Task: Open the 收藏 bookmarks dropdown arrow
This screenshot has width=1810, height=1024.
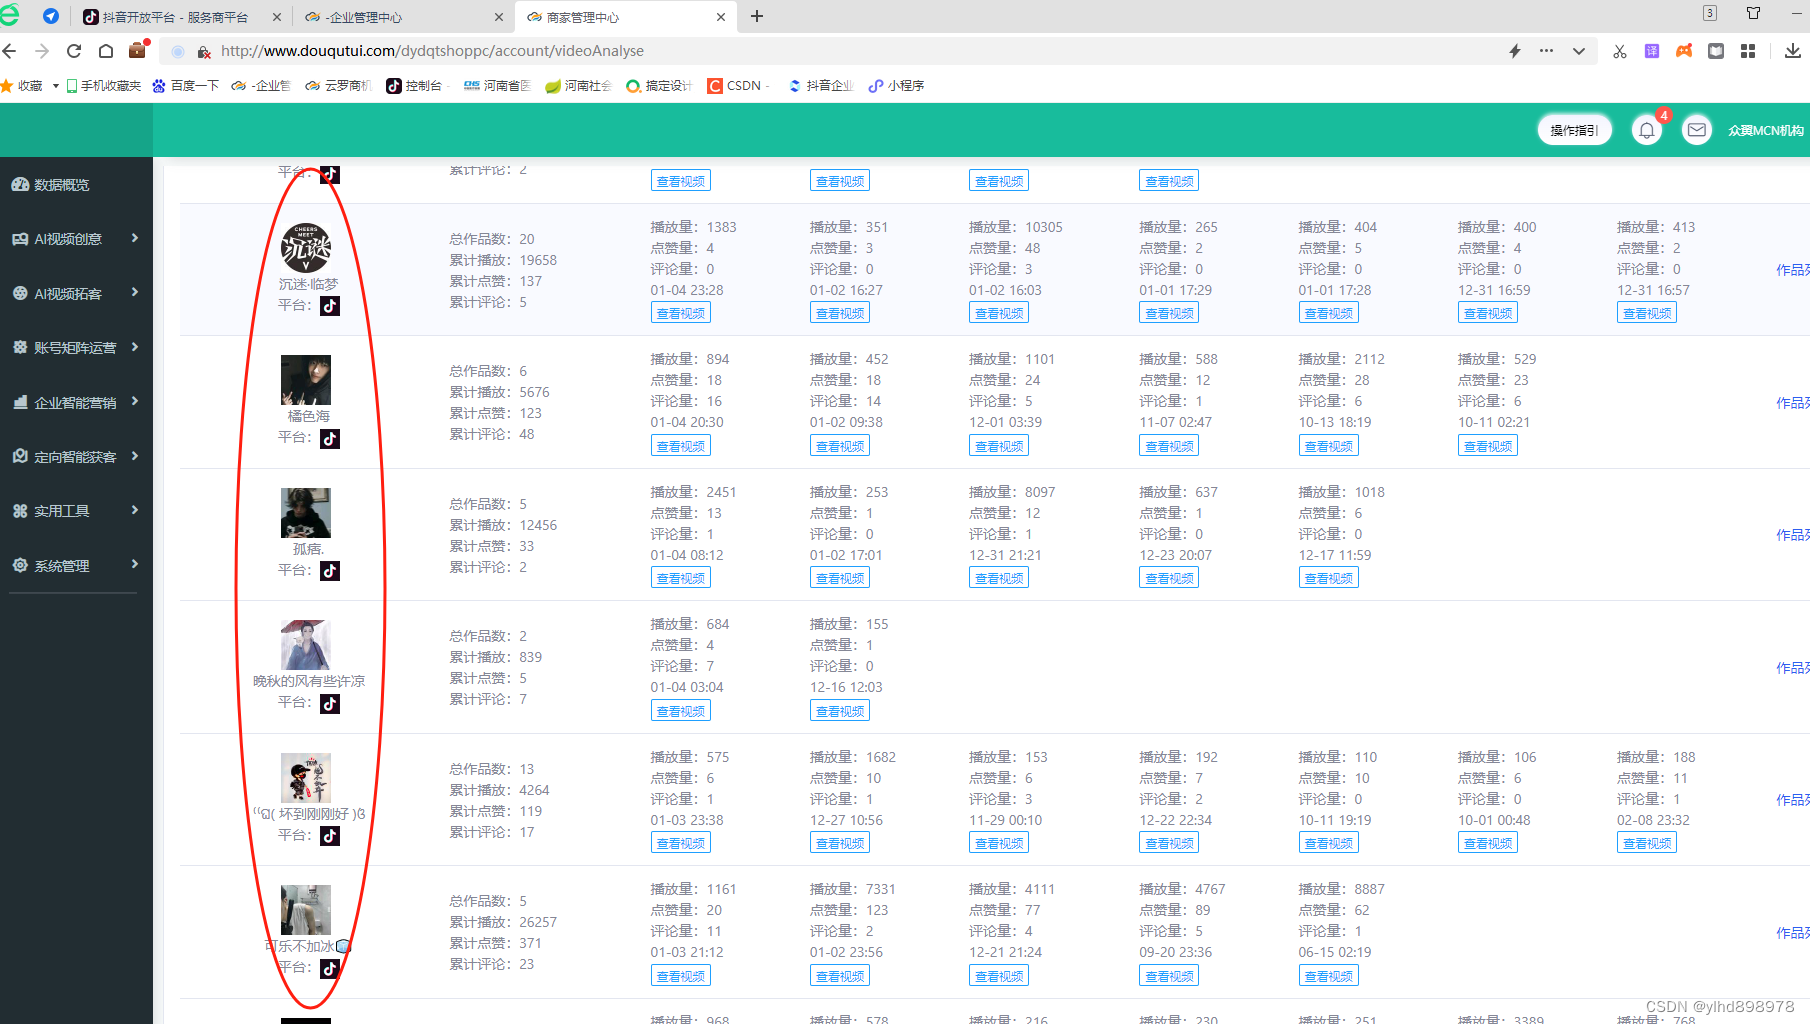Action: (x=56, y=86)
